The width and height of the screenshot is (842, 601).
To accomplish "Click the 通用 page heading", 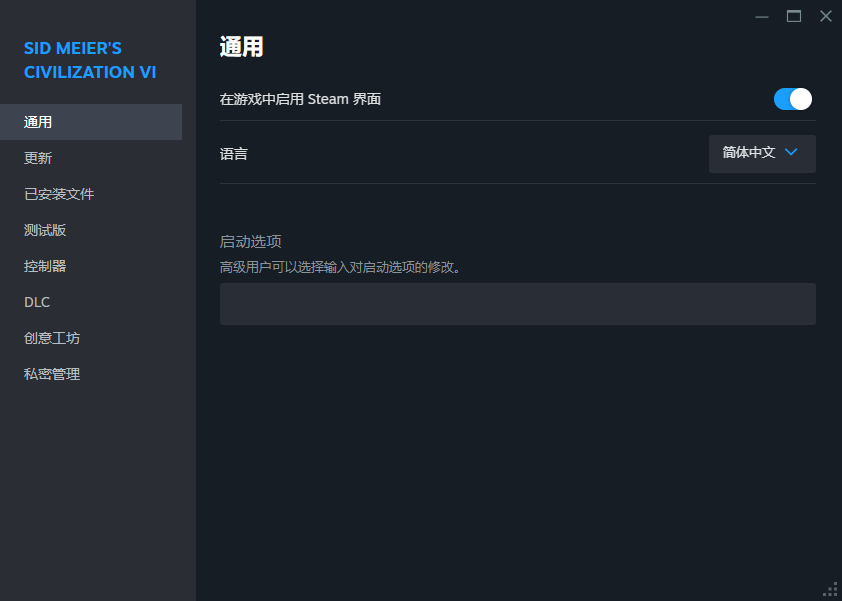I will [x=241, y=47].
